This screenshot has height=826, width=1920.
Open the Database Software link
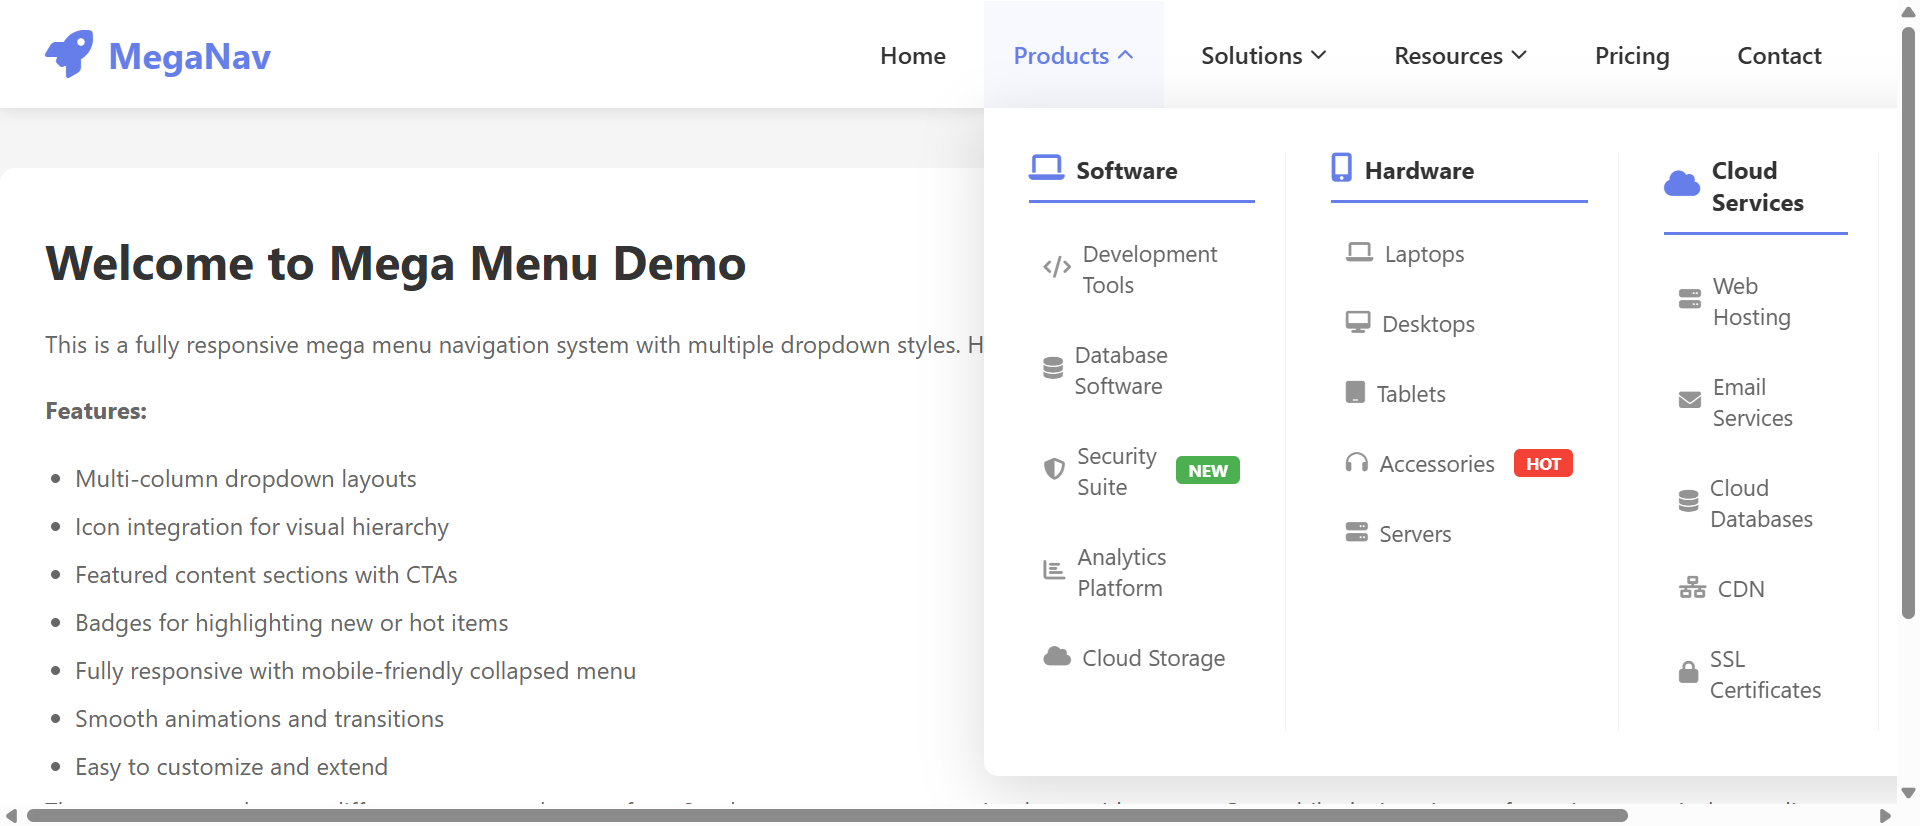[x=1120, y=370]
